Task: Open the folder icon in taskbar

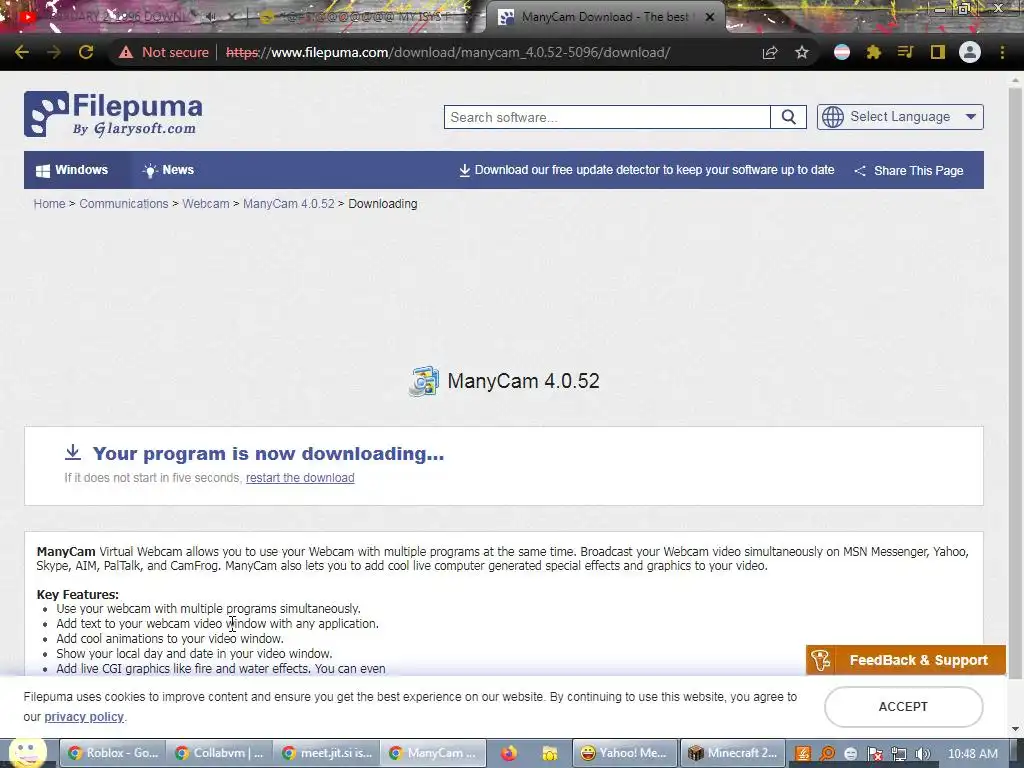Action: click(x=549, y=754)
